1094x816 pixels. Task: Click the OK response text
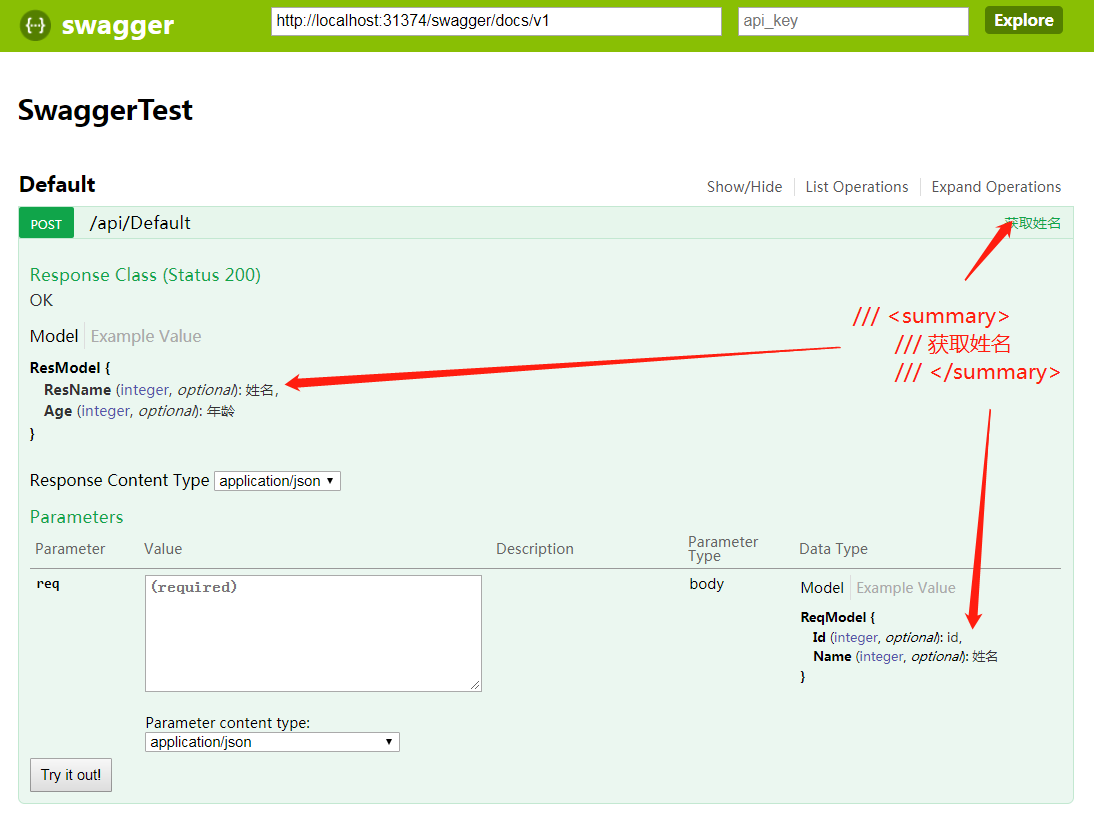(41, 301)
